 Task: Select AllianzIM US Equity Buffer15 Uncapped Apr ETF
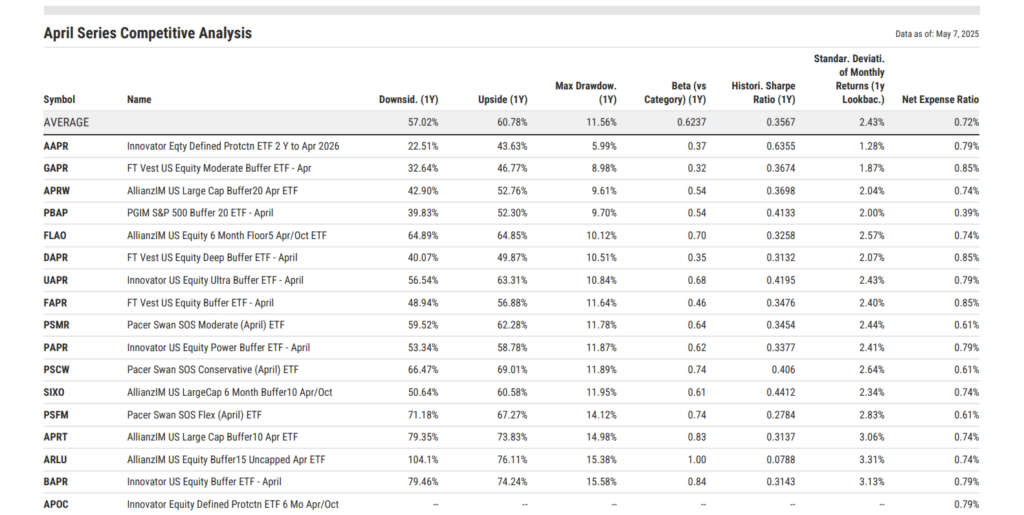pos(226,460)
